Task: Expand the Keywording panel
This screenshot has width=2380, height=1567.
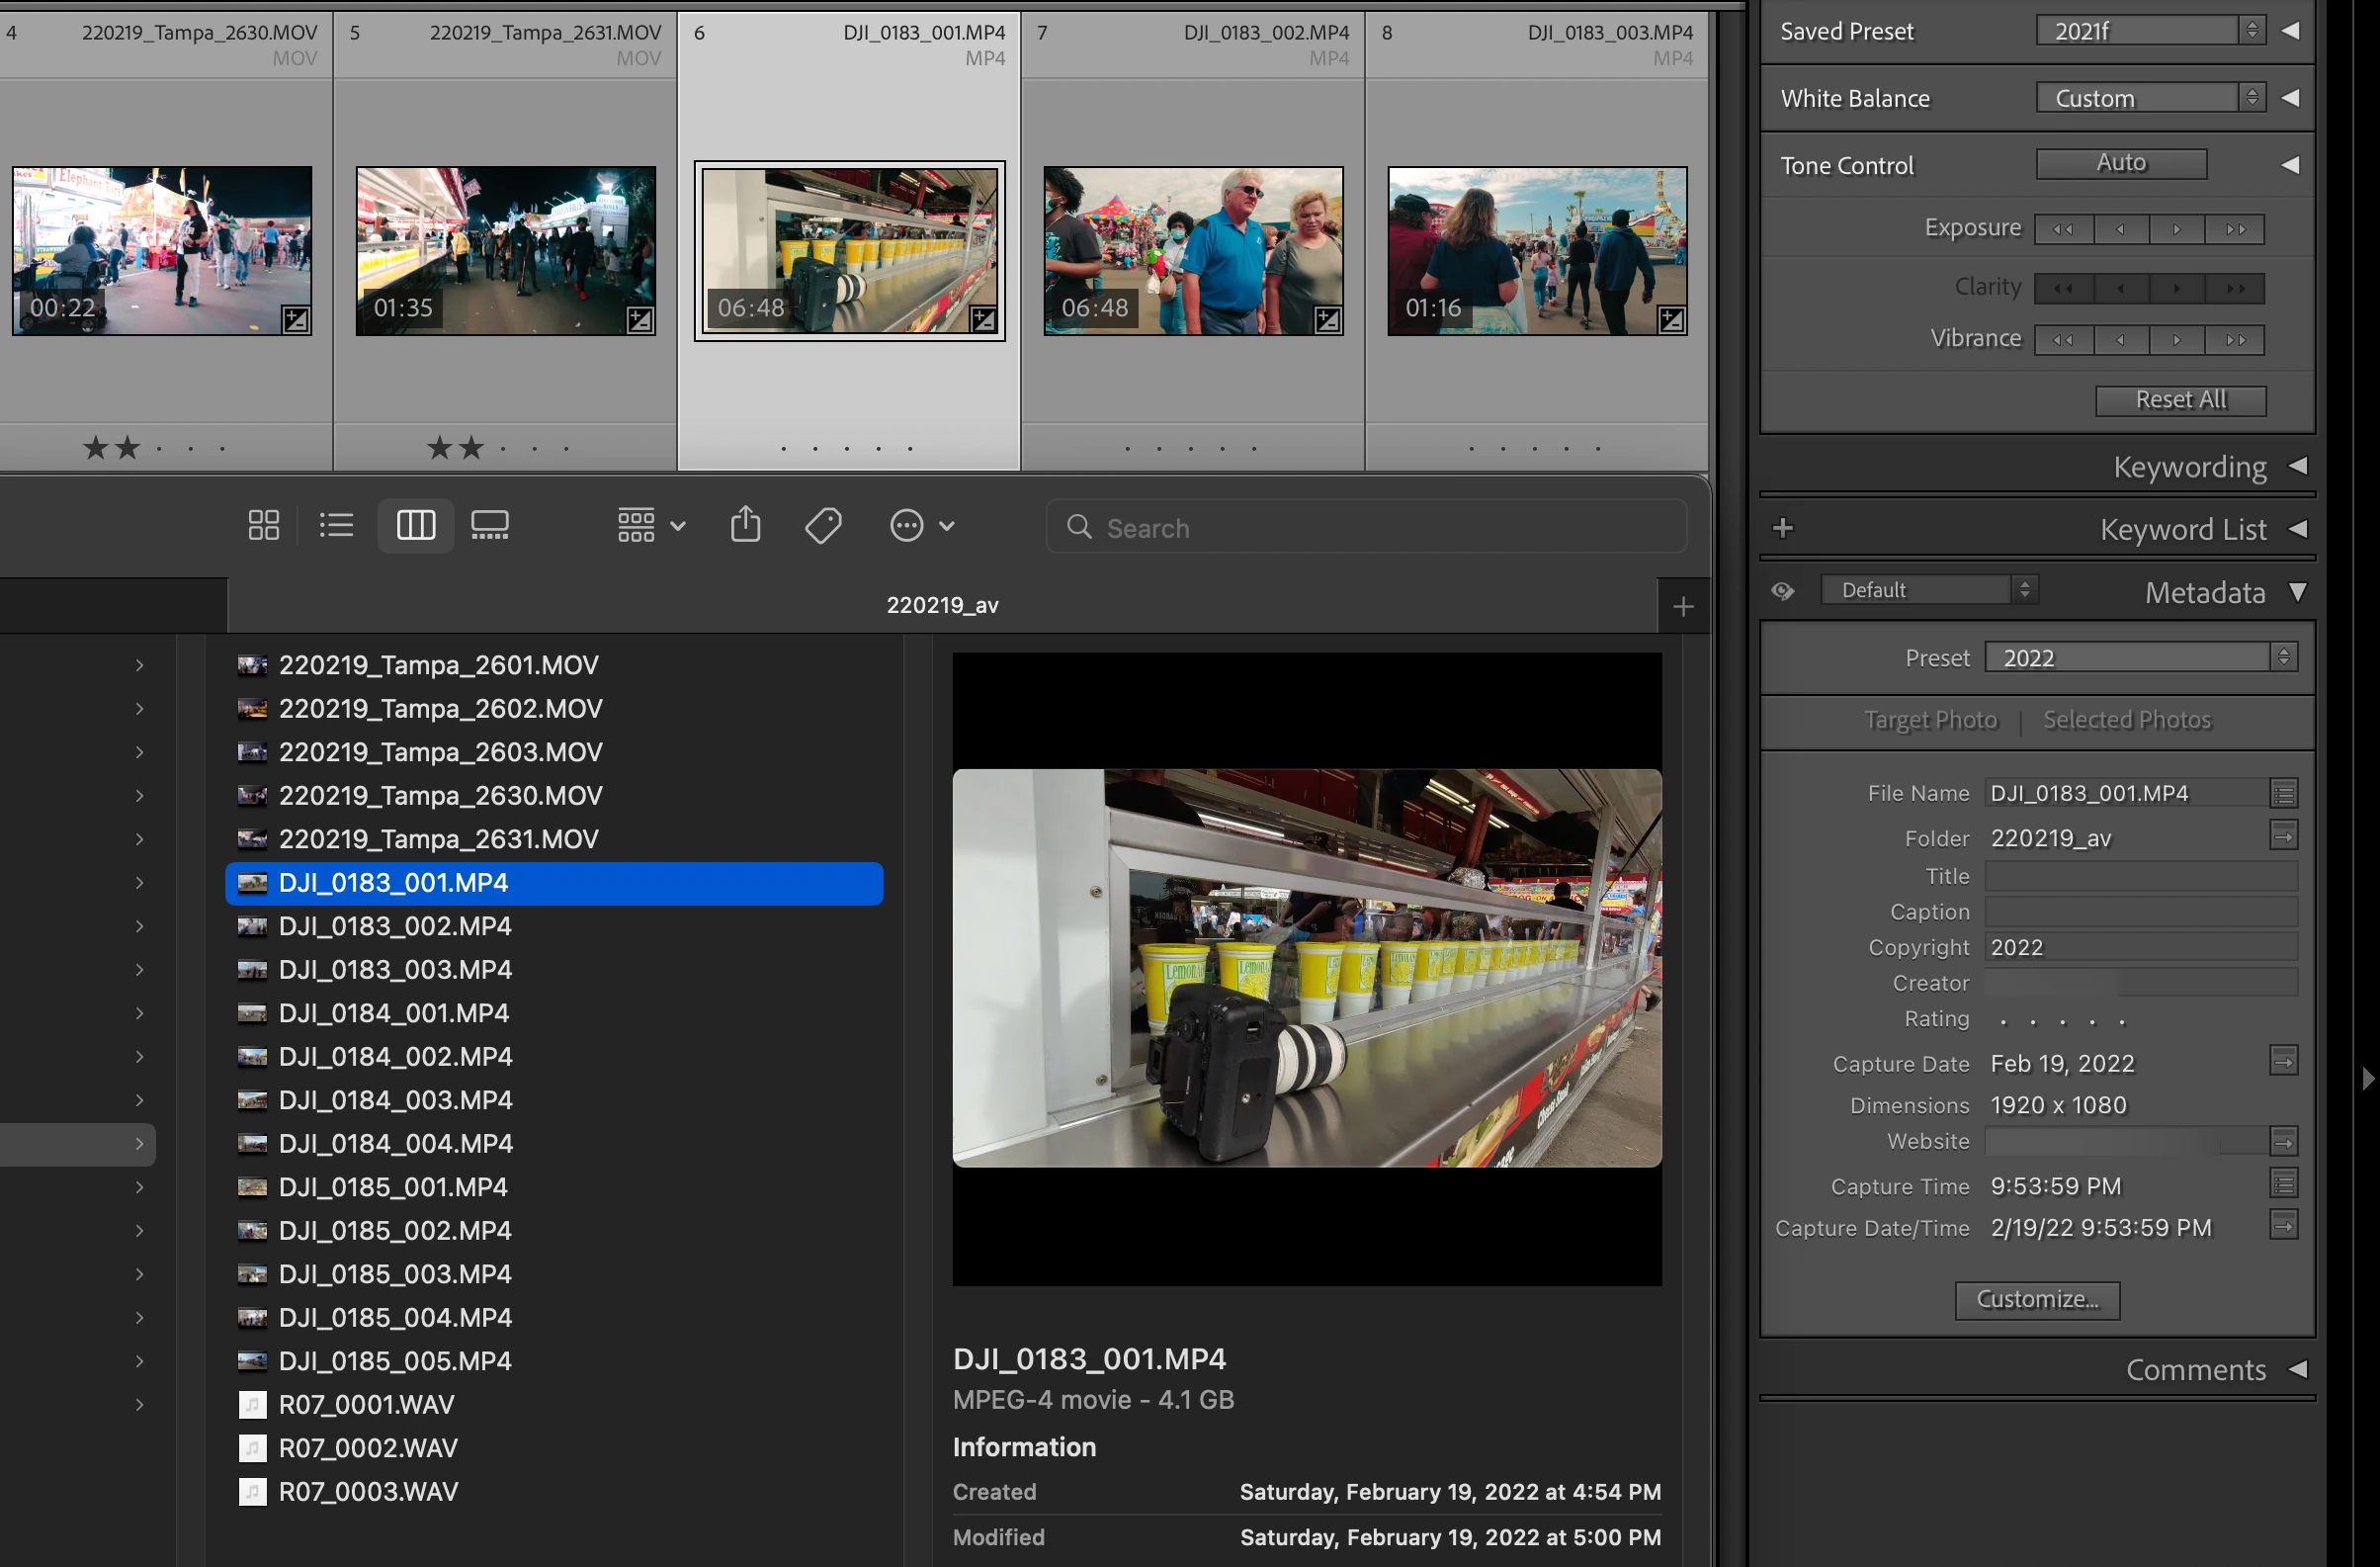Action: click(x=2298, y=466)
